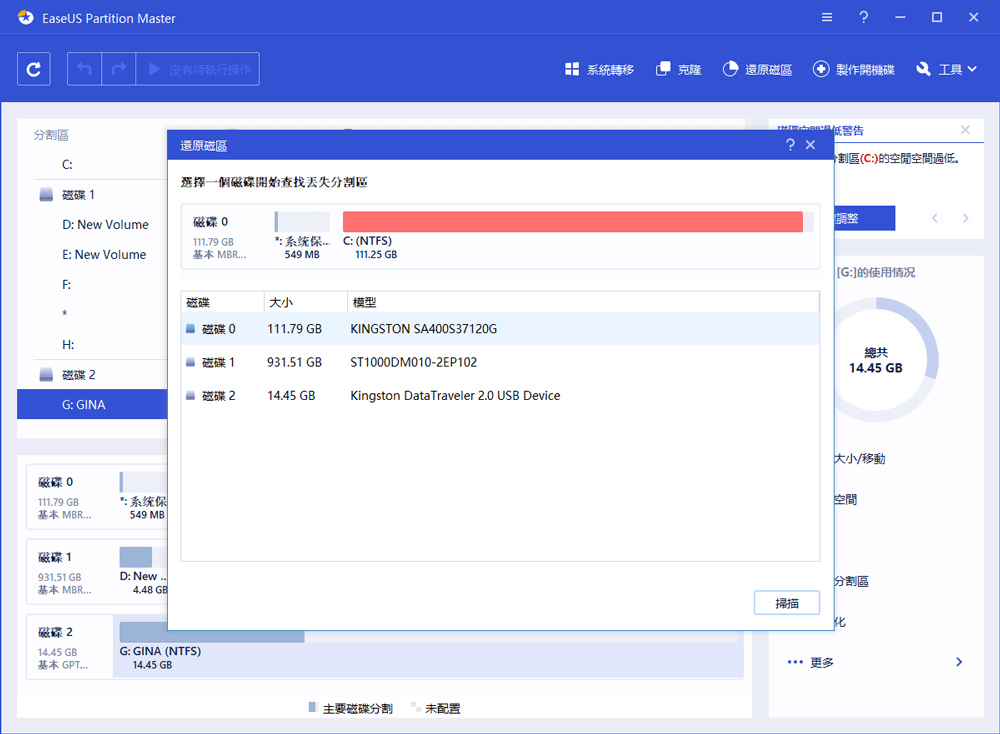
Task: Select the H: partition in the sidebar
Action: coord(92,344)
